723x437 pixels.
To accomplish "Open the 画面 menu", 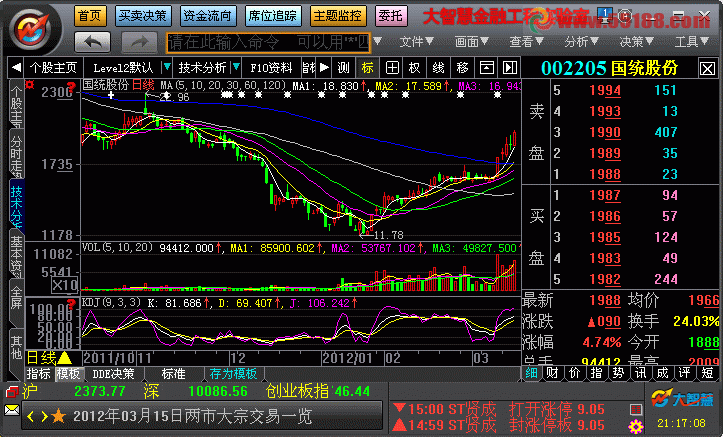I will coord(471,42).
